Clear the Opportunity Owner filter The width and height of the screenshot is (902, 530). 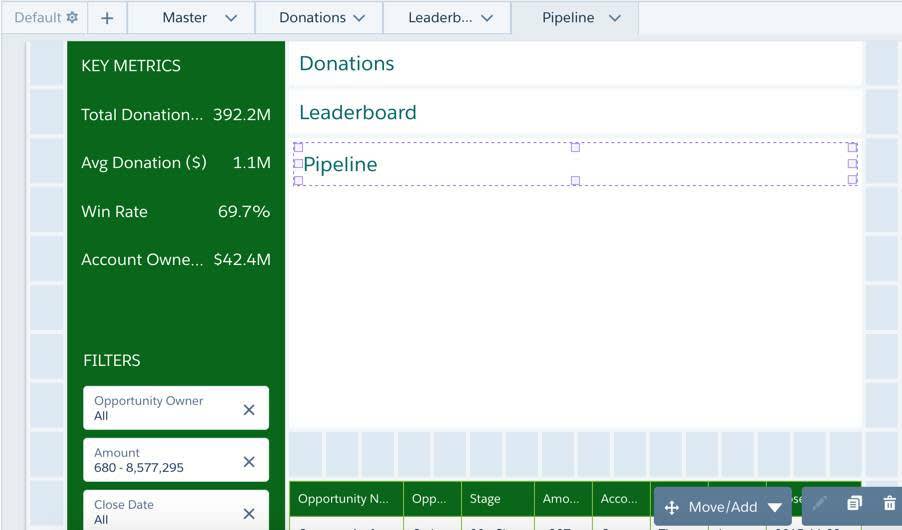click(249, 410)
